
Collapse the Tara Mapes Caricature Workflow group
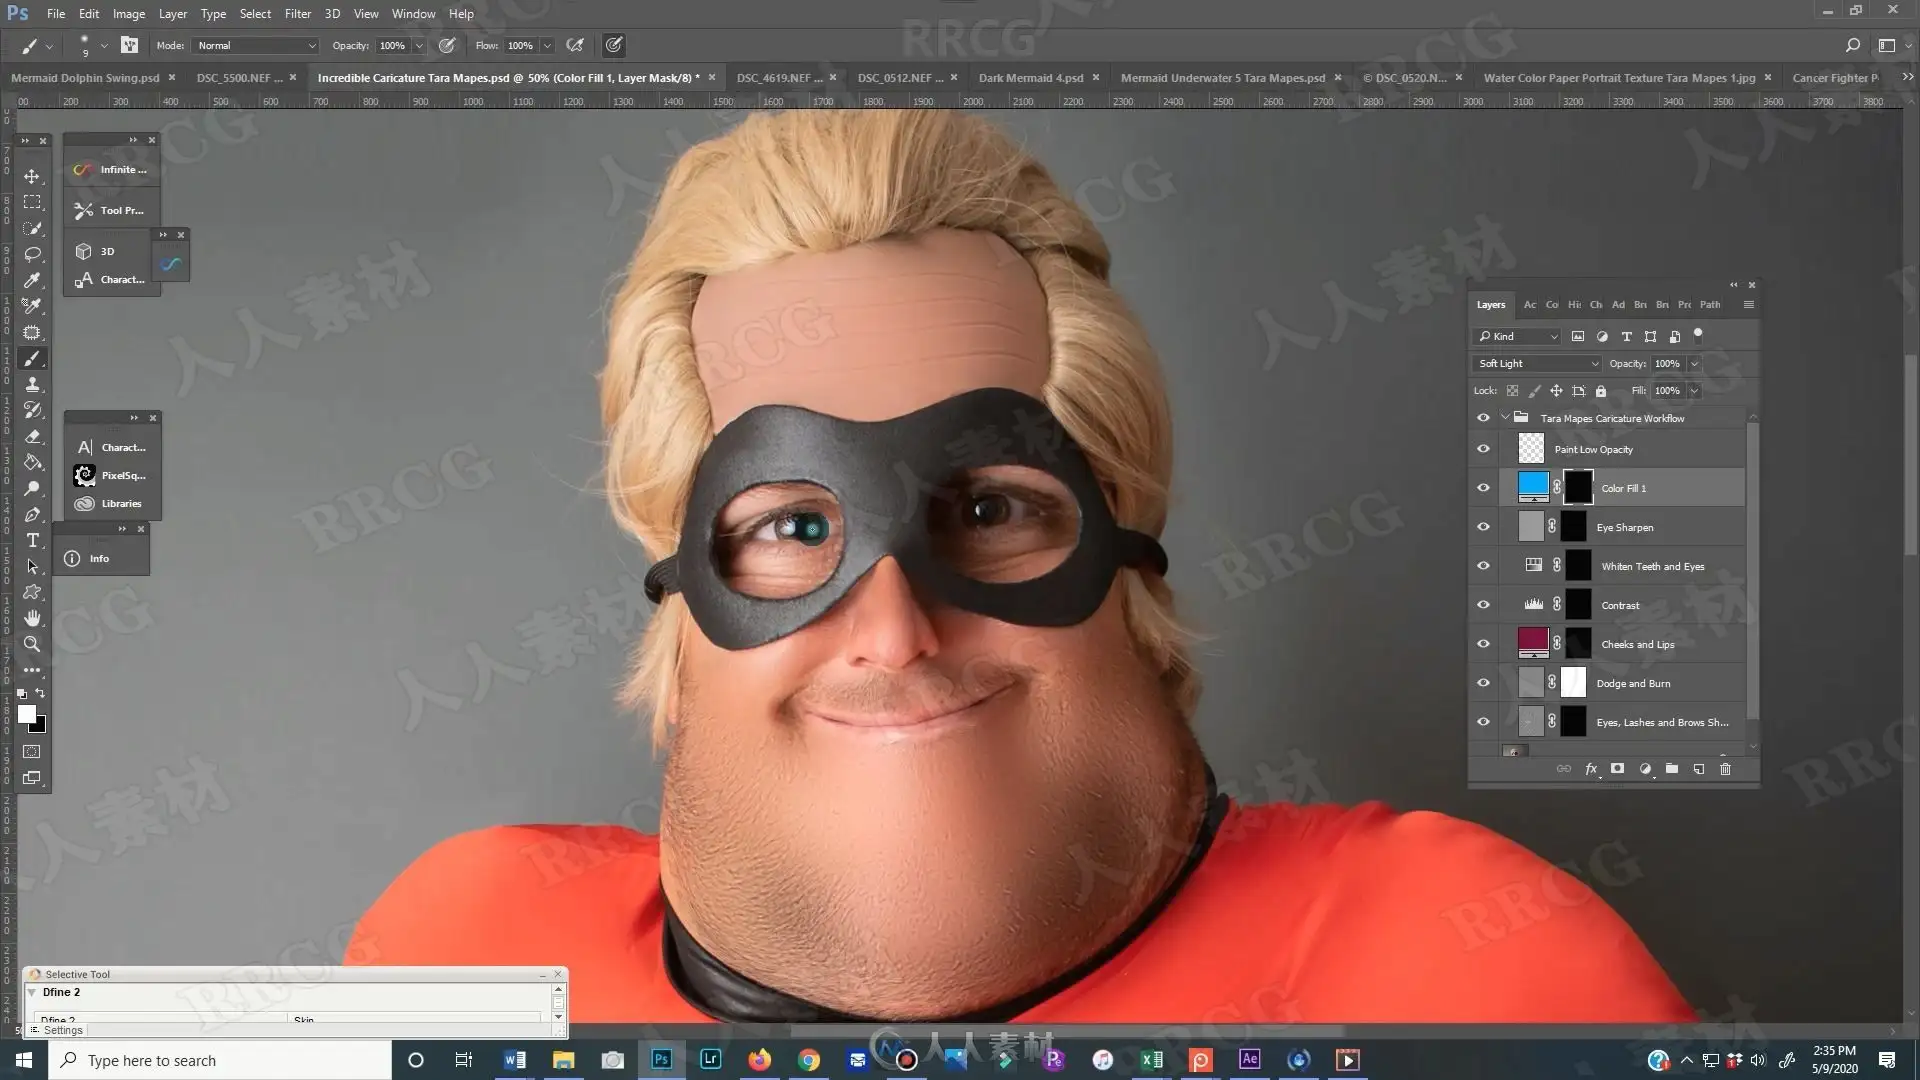1505,418
